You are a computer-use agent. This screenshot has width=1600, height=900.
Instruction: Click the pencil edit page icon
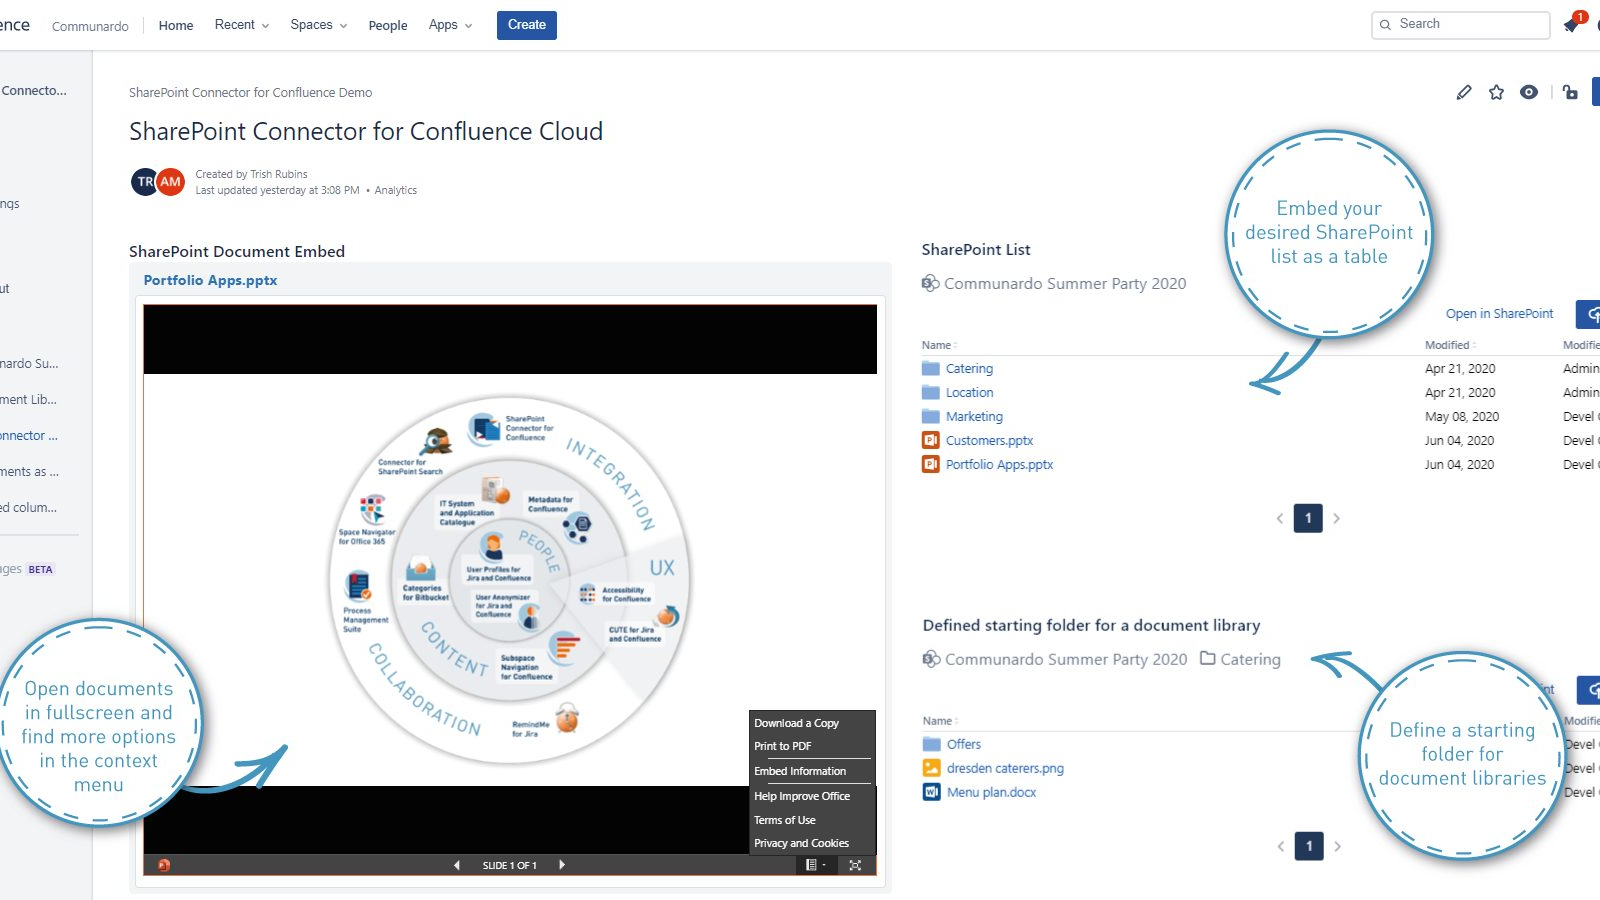1464,92
